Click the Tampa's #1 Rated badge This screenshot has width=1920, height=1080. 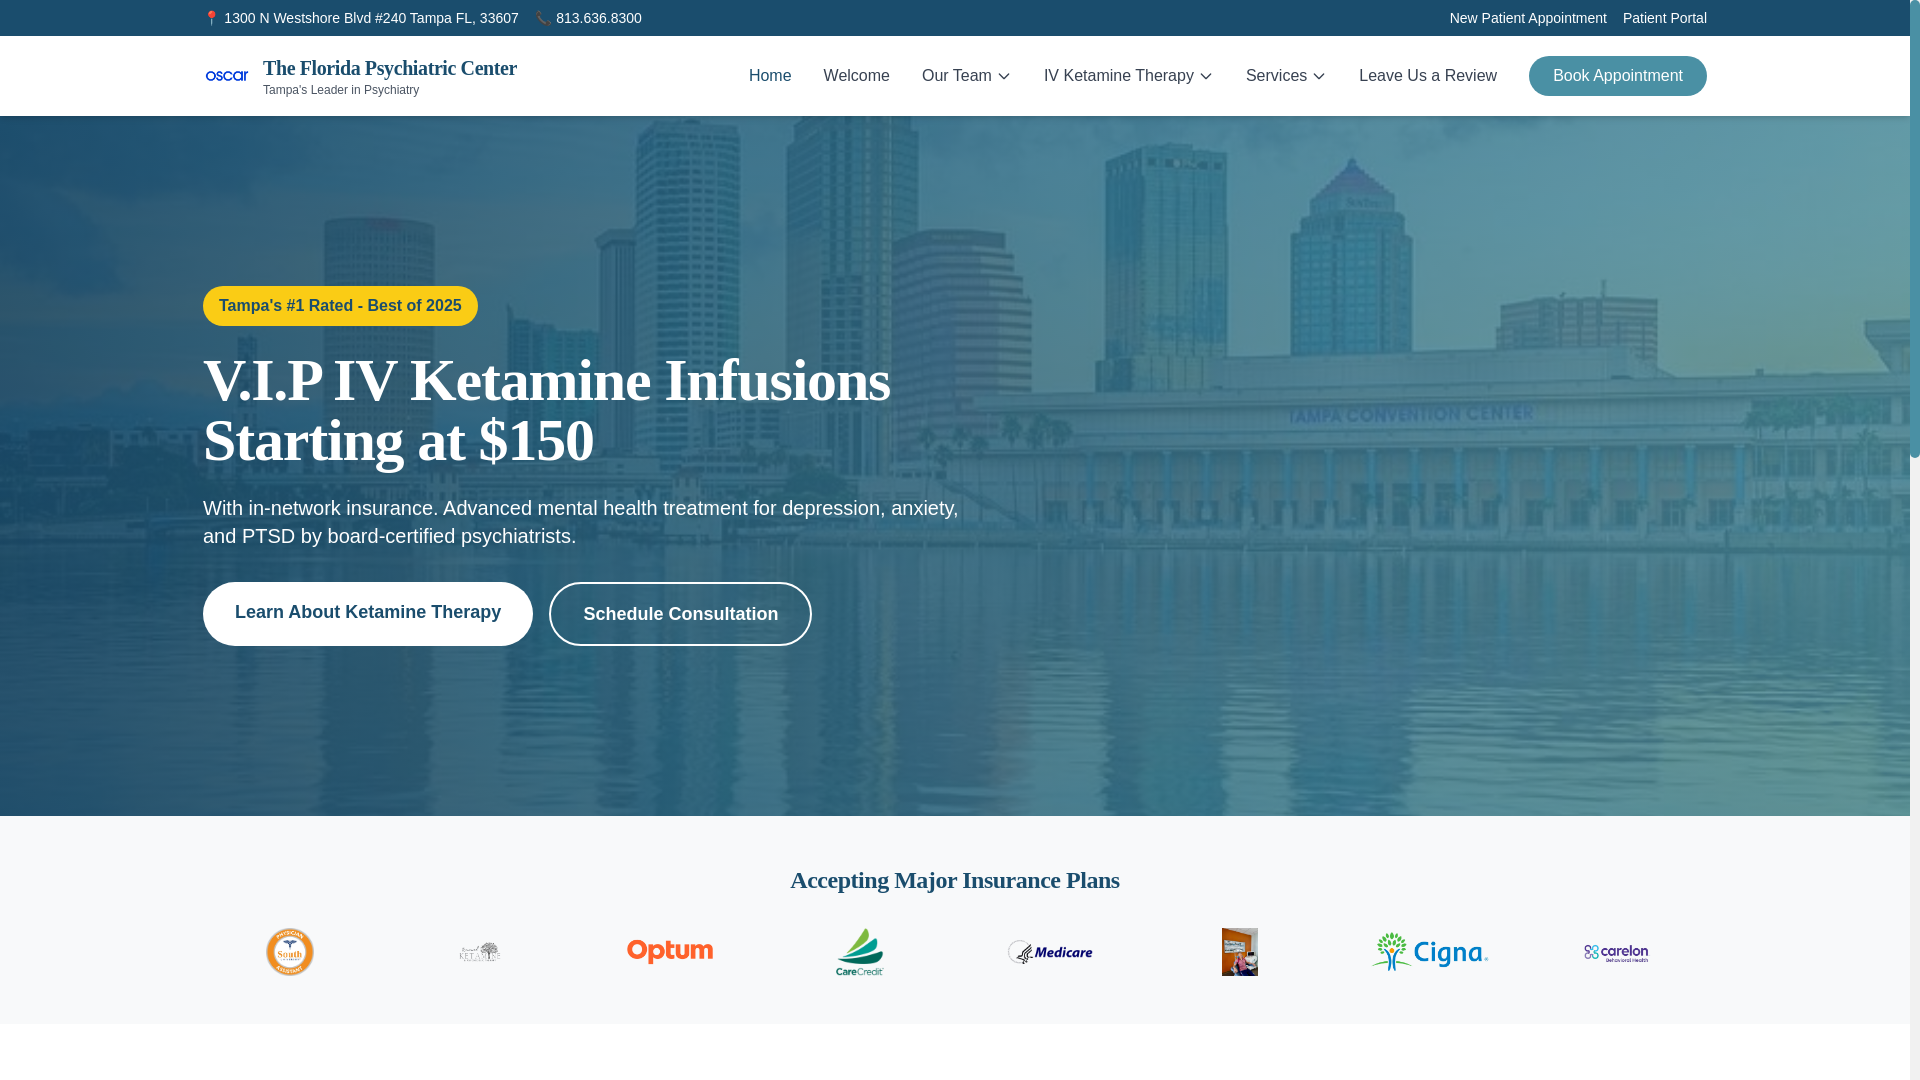click(x=340, y=306)
